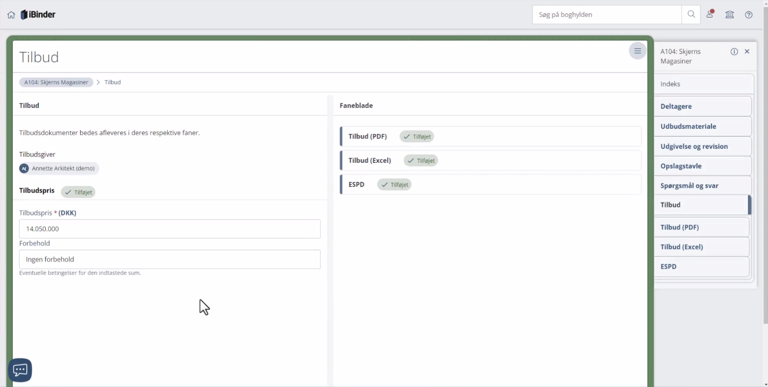Click the search magnifier icon
Image resolution: width=768 pixels, height=387 pixels.
[691, 15]
